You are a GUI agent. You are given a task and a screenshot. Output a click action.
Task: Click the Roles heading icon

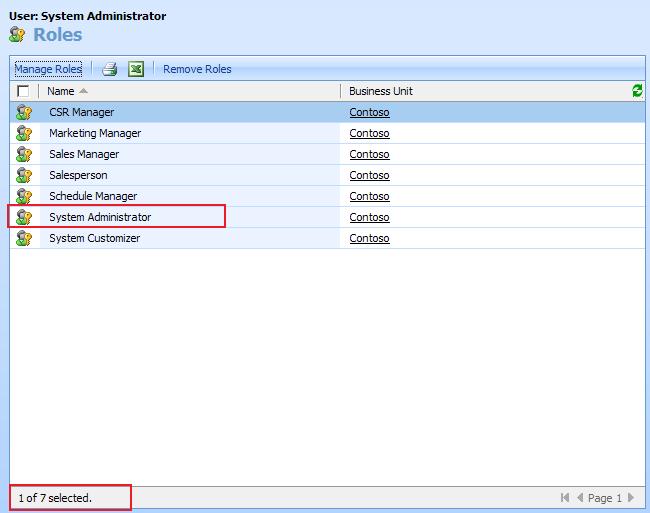[17, 34]
